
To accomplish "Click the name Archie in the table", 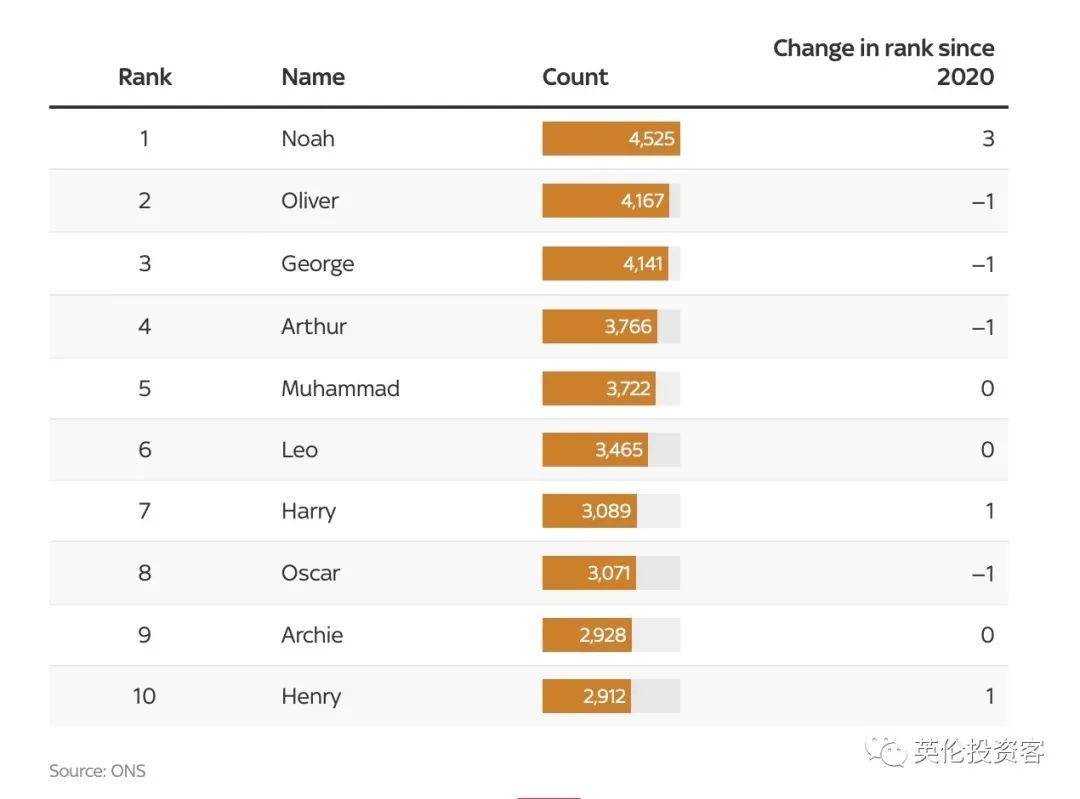I will point(312,635).
